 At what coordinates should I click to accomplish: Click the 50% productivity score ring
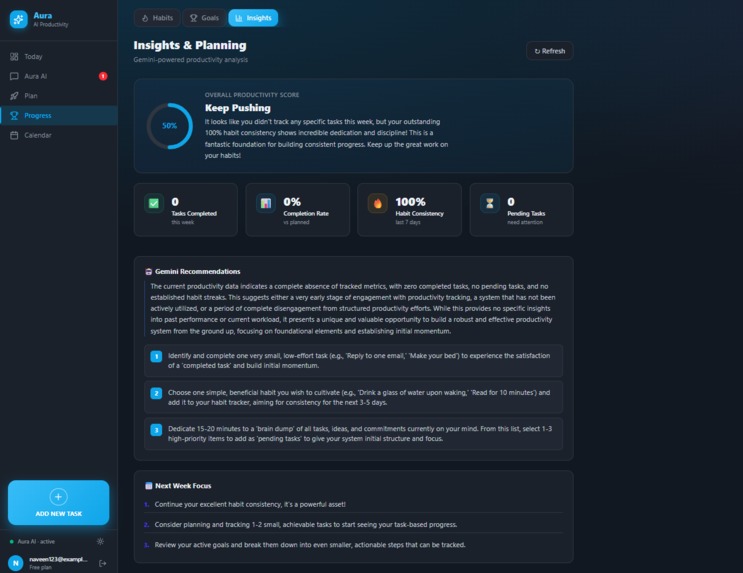pos(170,126)
